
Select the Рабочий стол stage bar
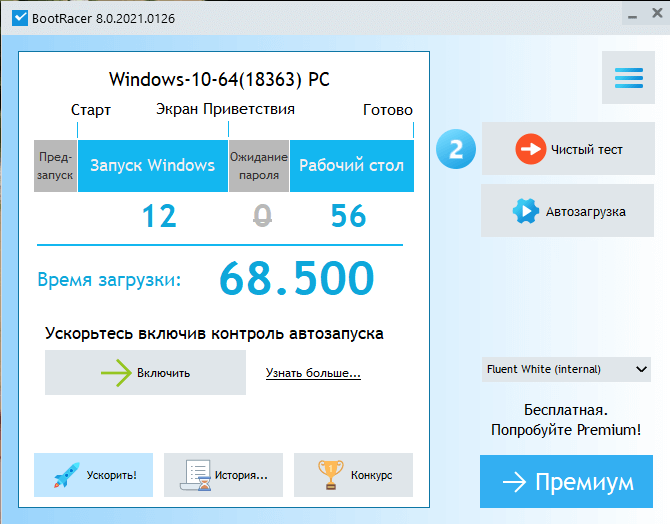coord(352,165)
